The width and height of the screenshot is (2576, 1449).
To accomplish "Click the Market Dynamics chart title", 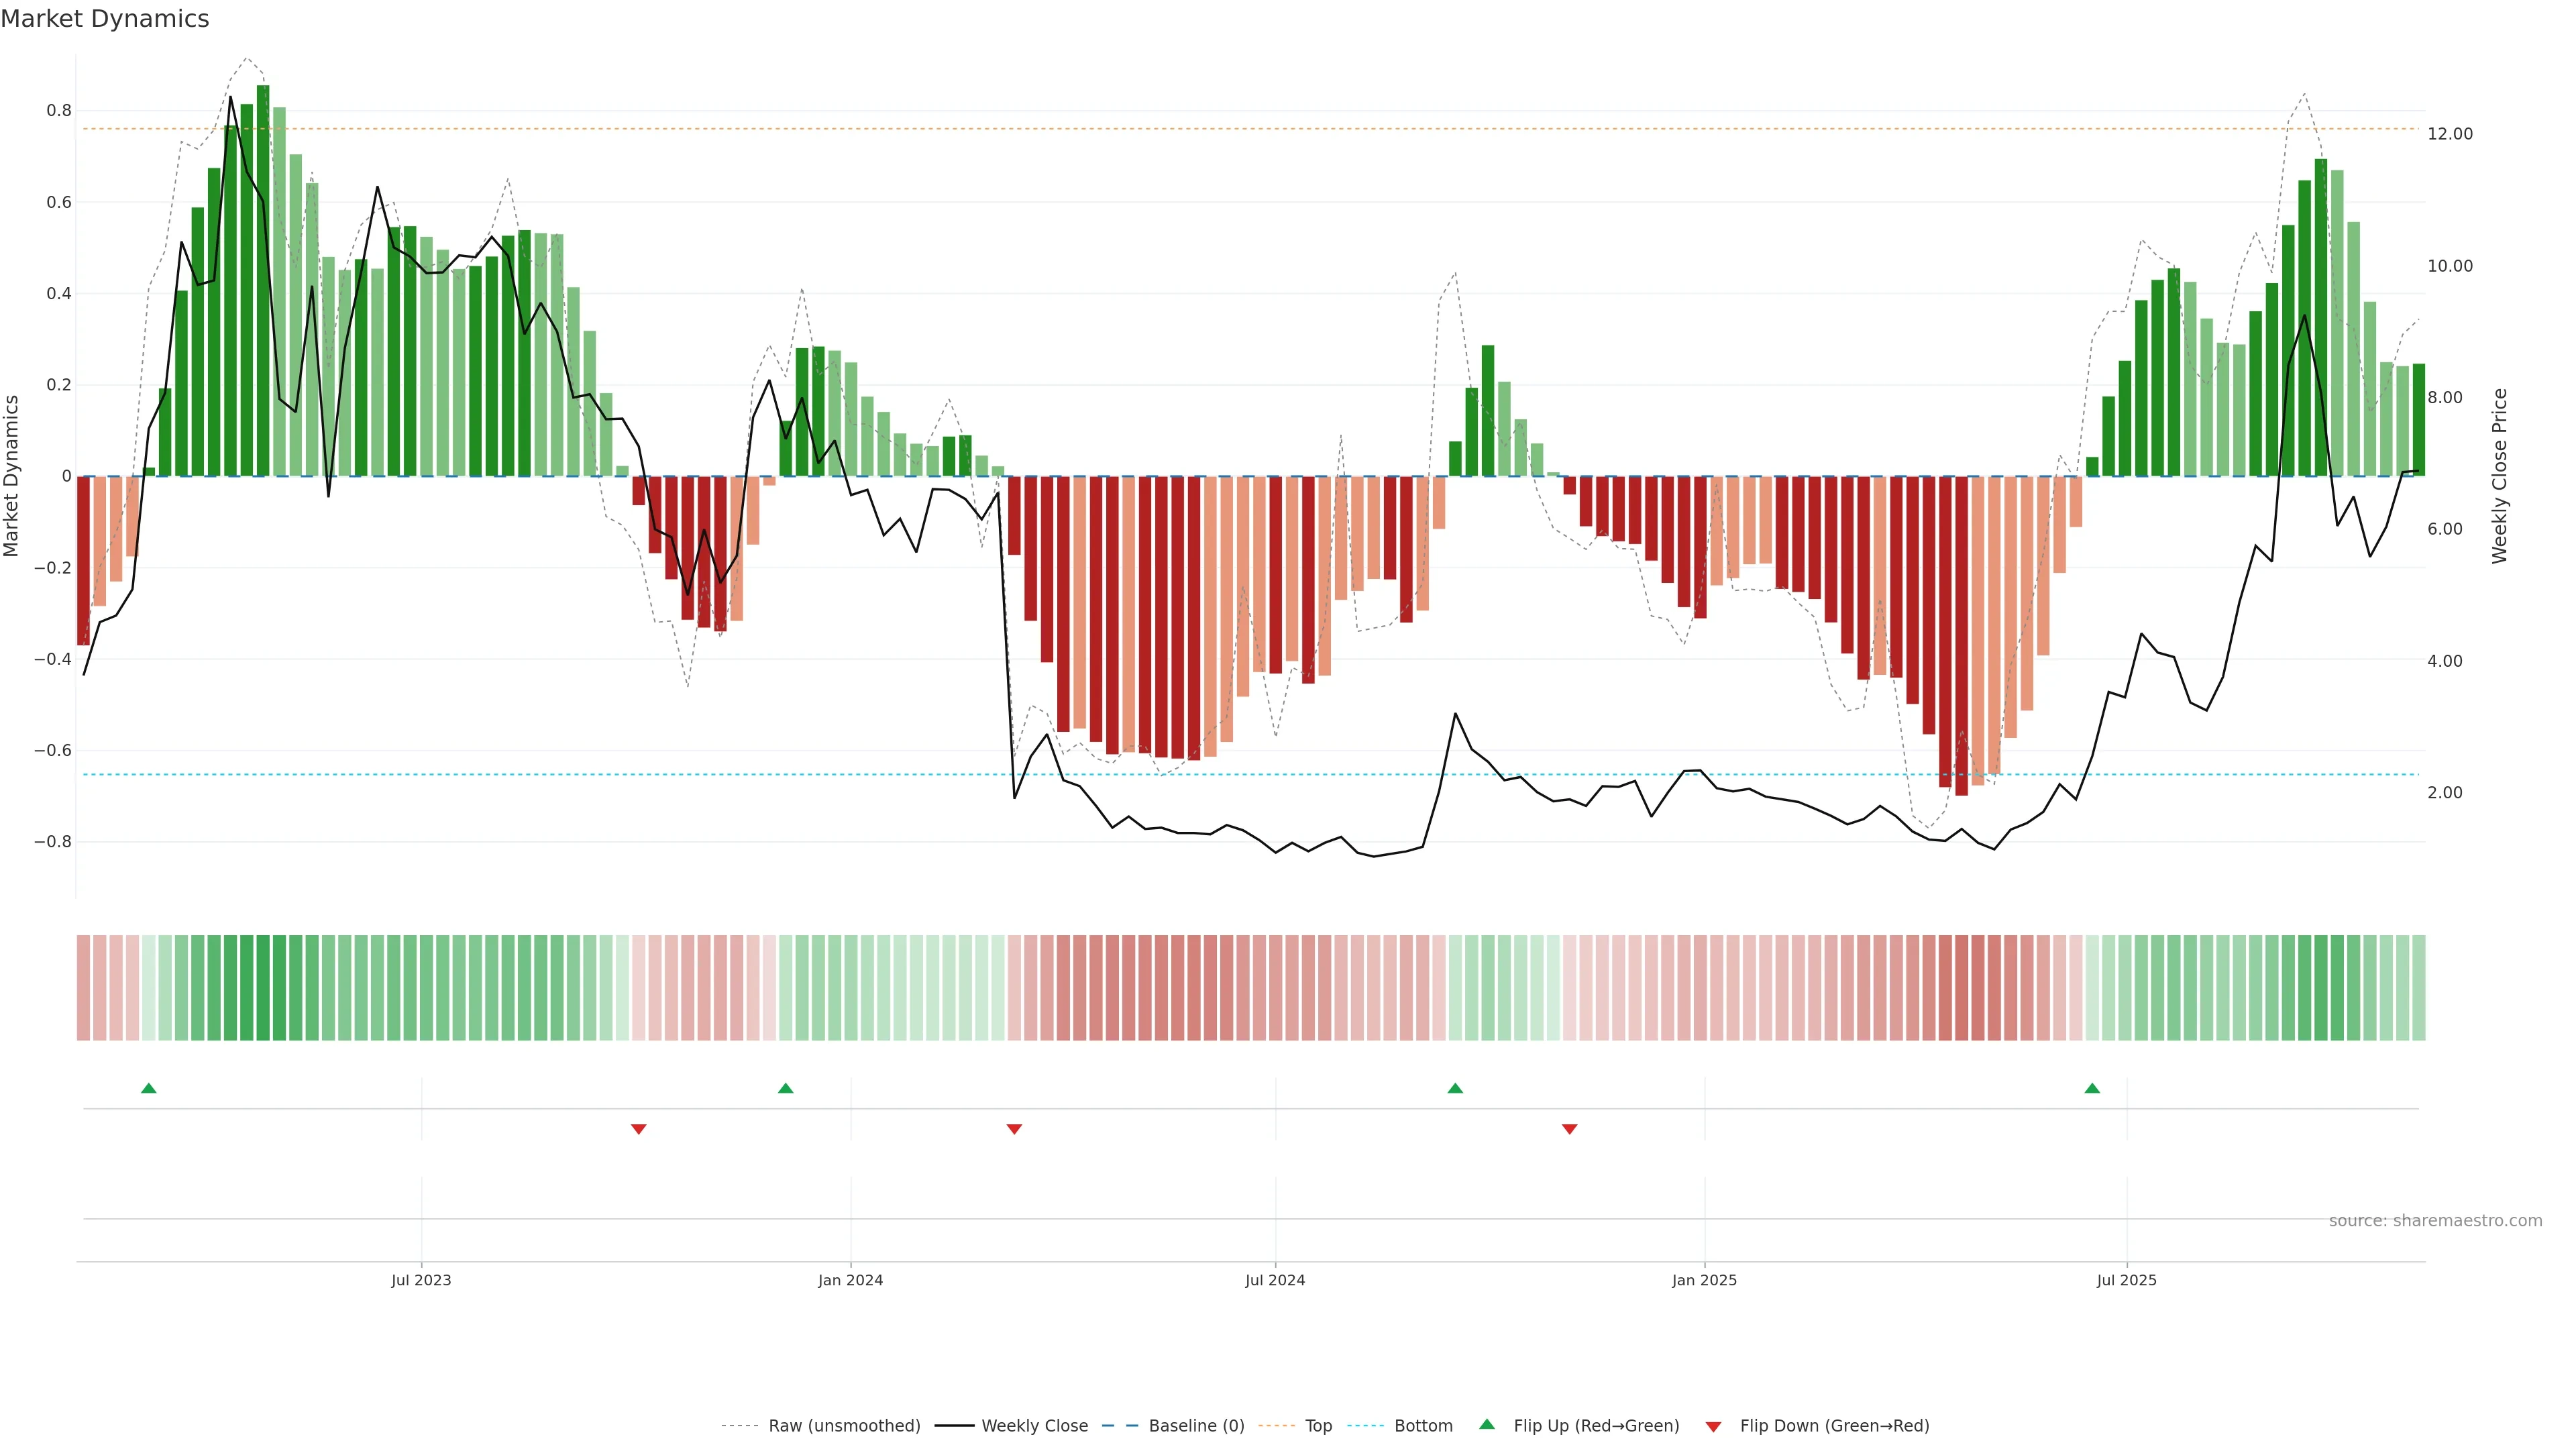I will point(105,19).
